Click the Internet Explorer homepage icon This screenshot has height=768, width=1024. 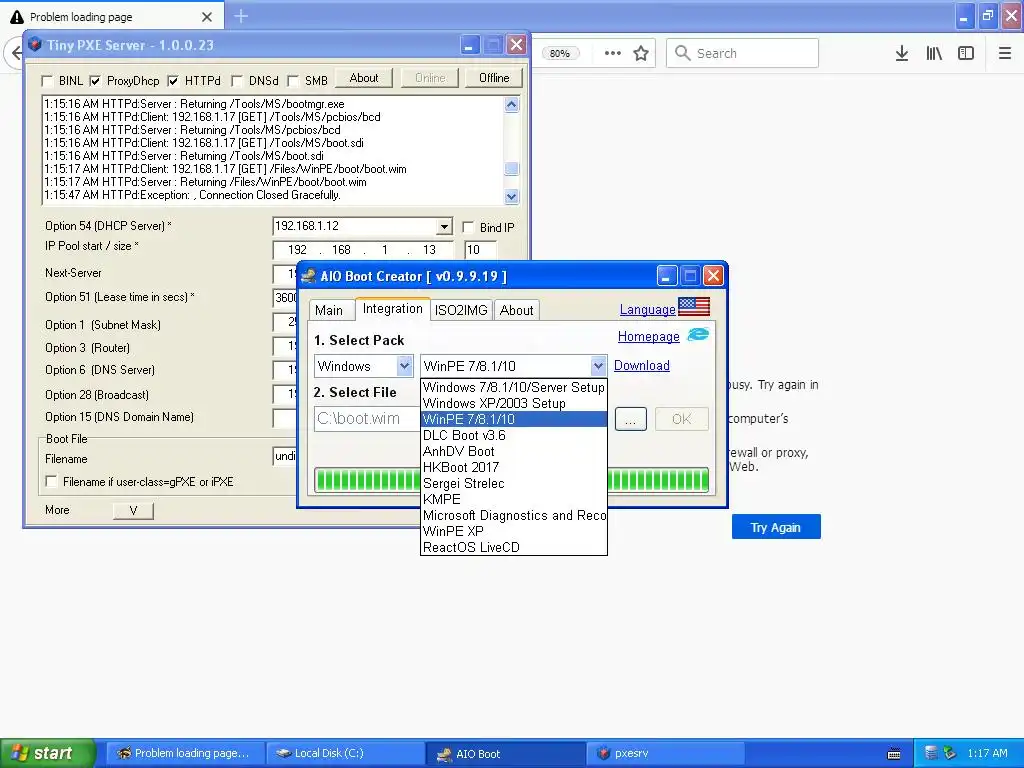698,335
